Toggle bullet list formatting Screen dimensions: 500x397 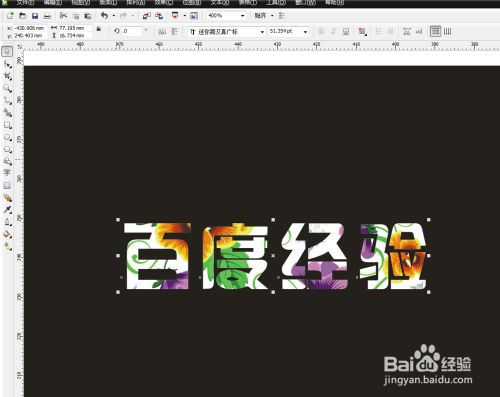pos(378,32)
